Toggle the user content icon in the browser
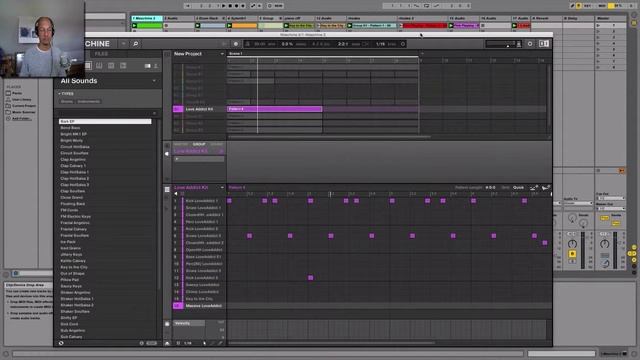The width and height of the screenshot is (640, 360). click(156, 66)
